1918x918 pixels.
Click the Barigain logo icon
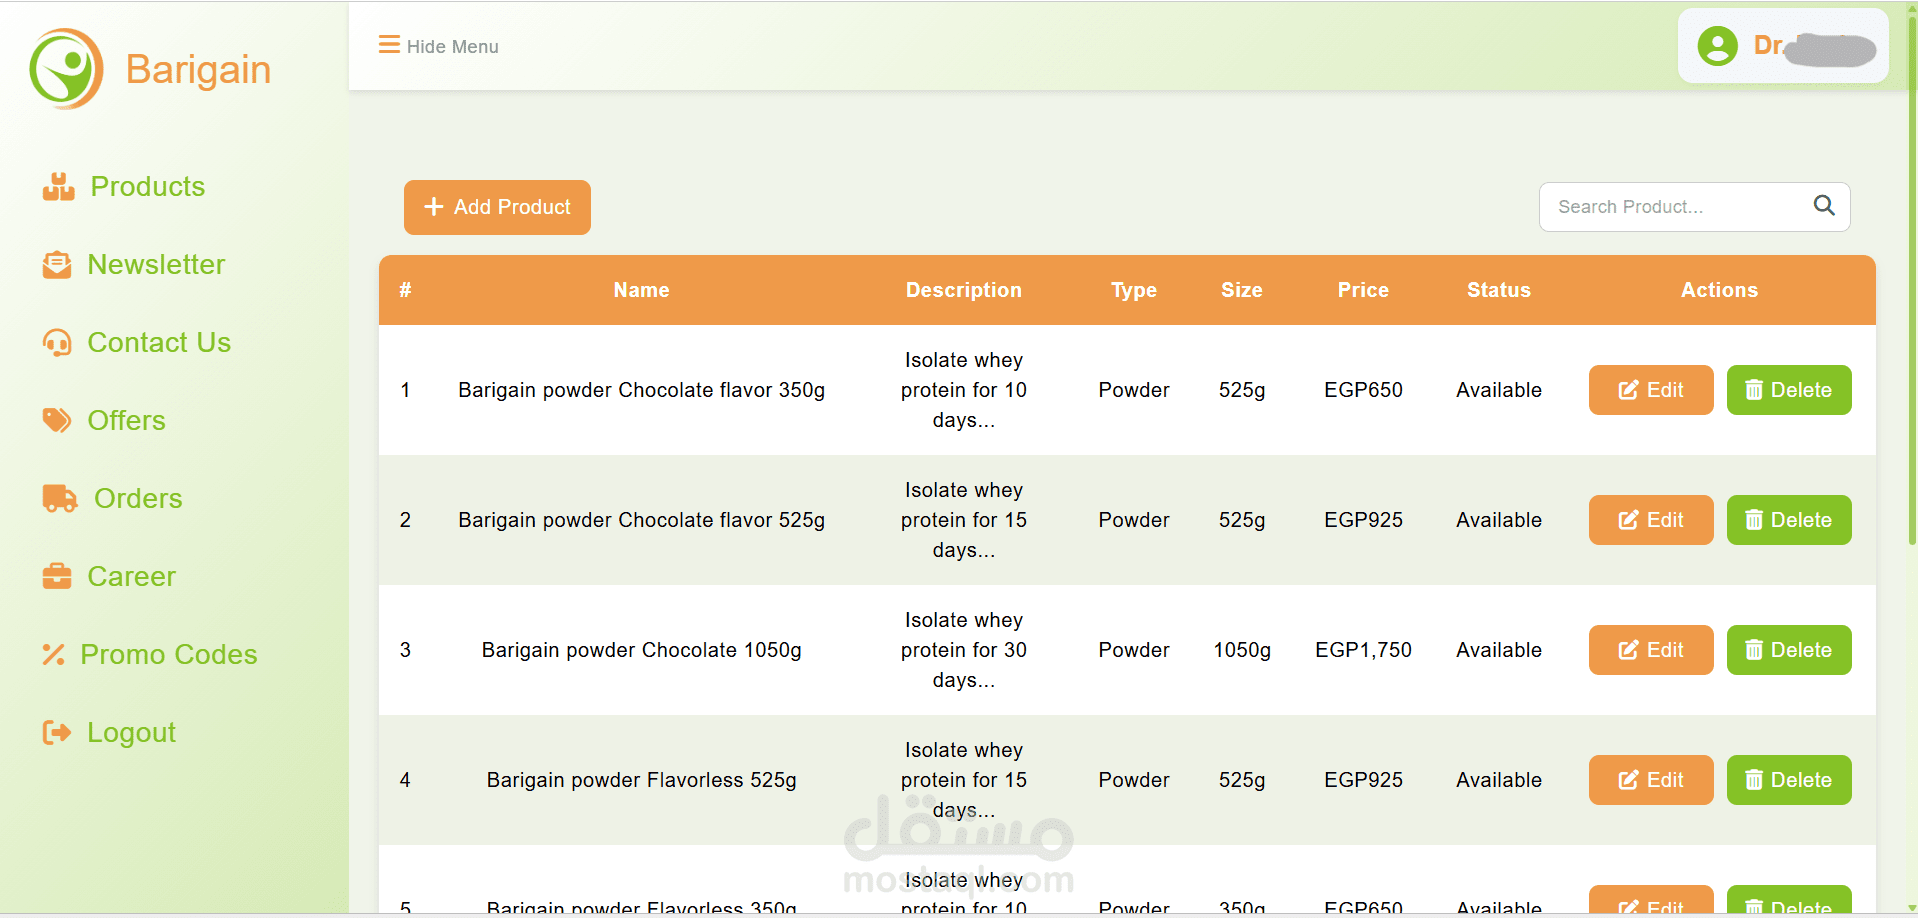[66, 69]
